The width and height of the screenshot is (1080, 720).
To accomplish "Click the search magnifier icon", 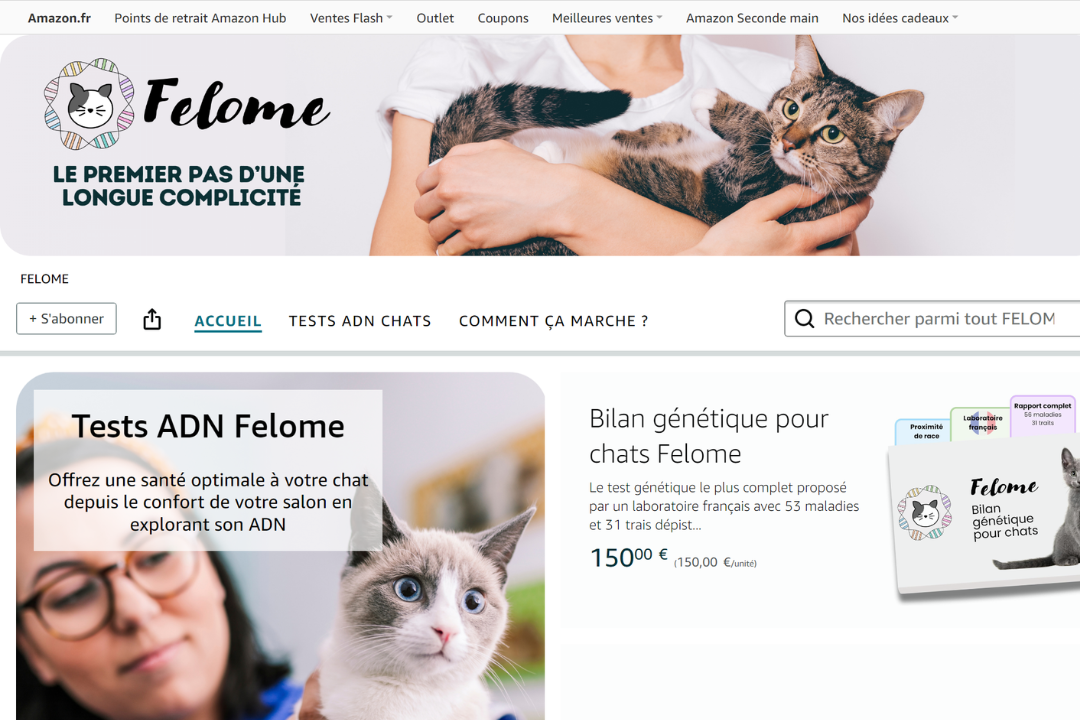I will [x=804, y=318].
